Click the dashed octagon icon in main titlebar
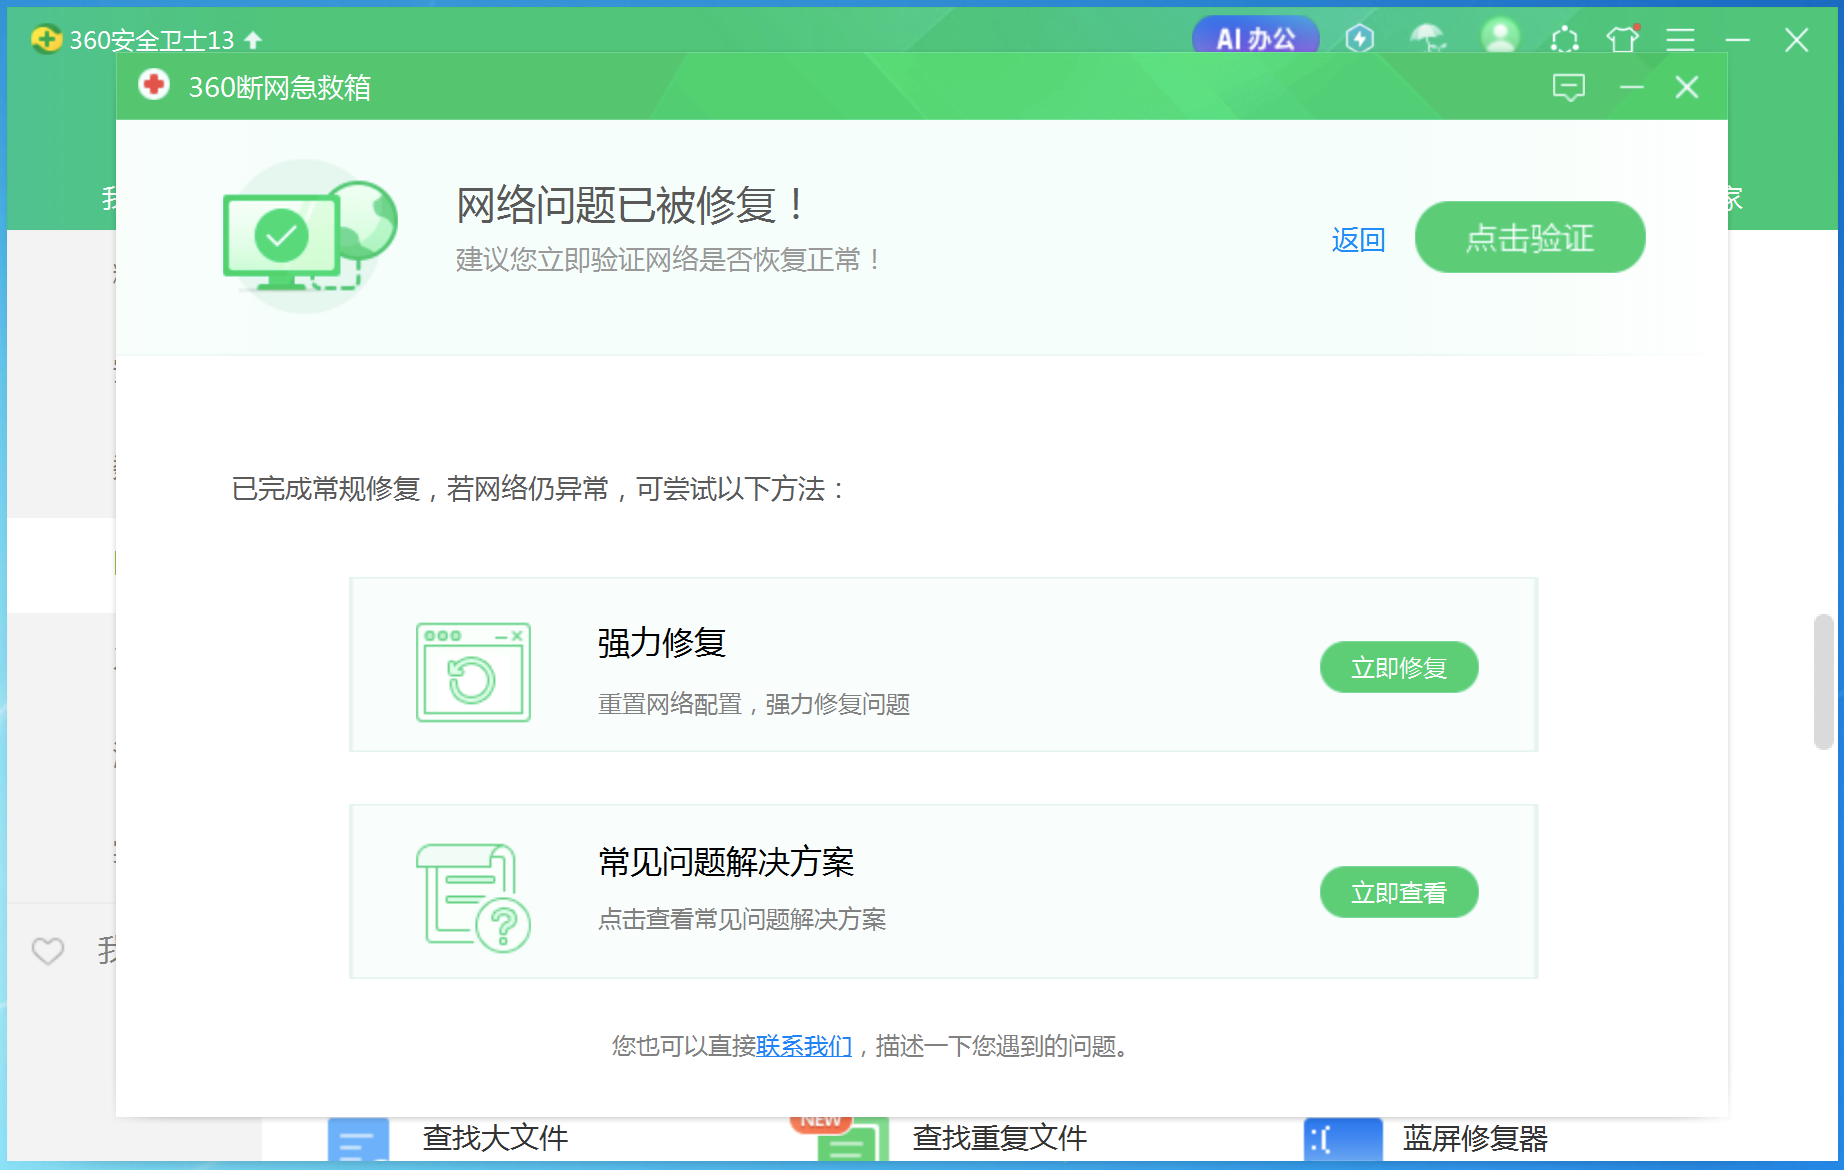Image resolution: width=1844 pixels, height=1170 pixels. 1564,39
